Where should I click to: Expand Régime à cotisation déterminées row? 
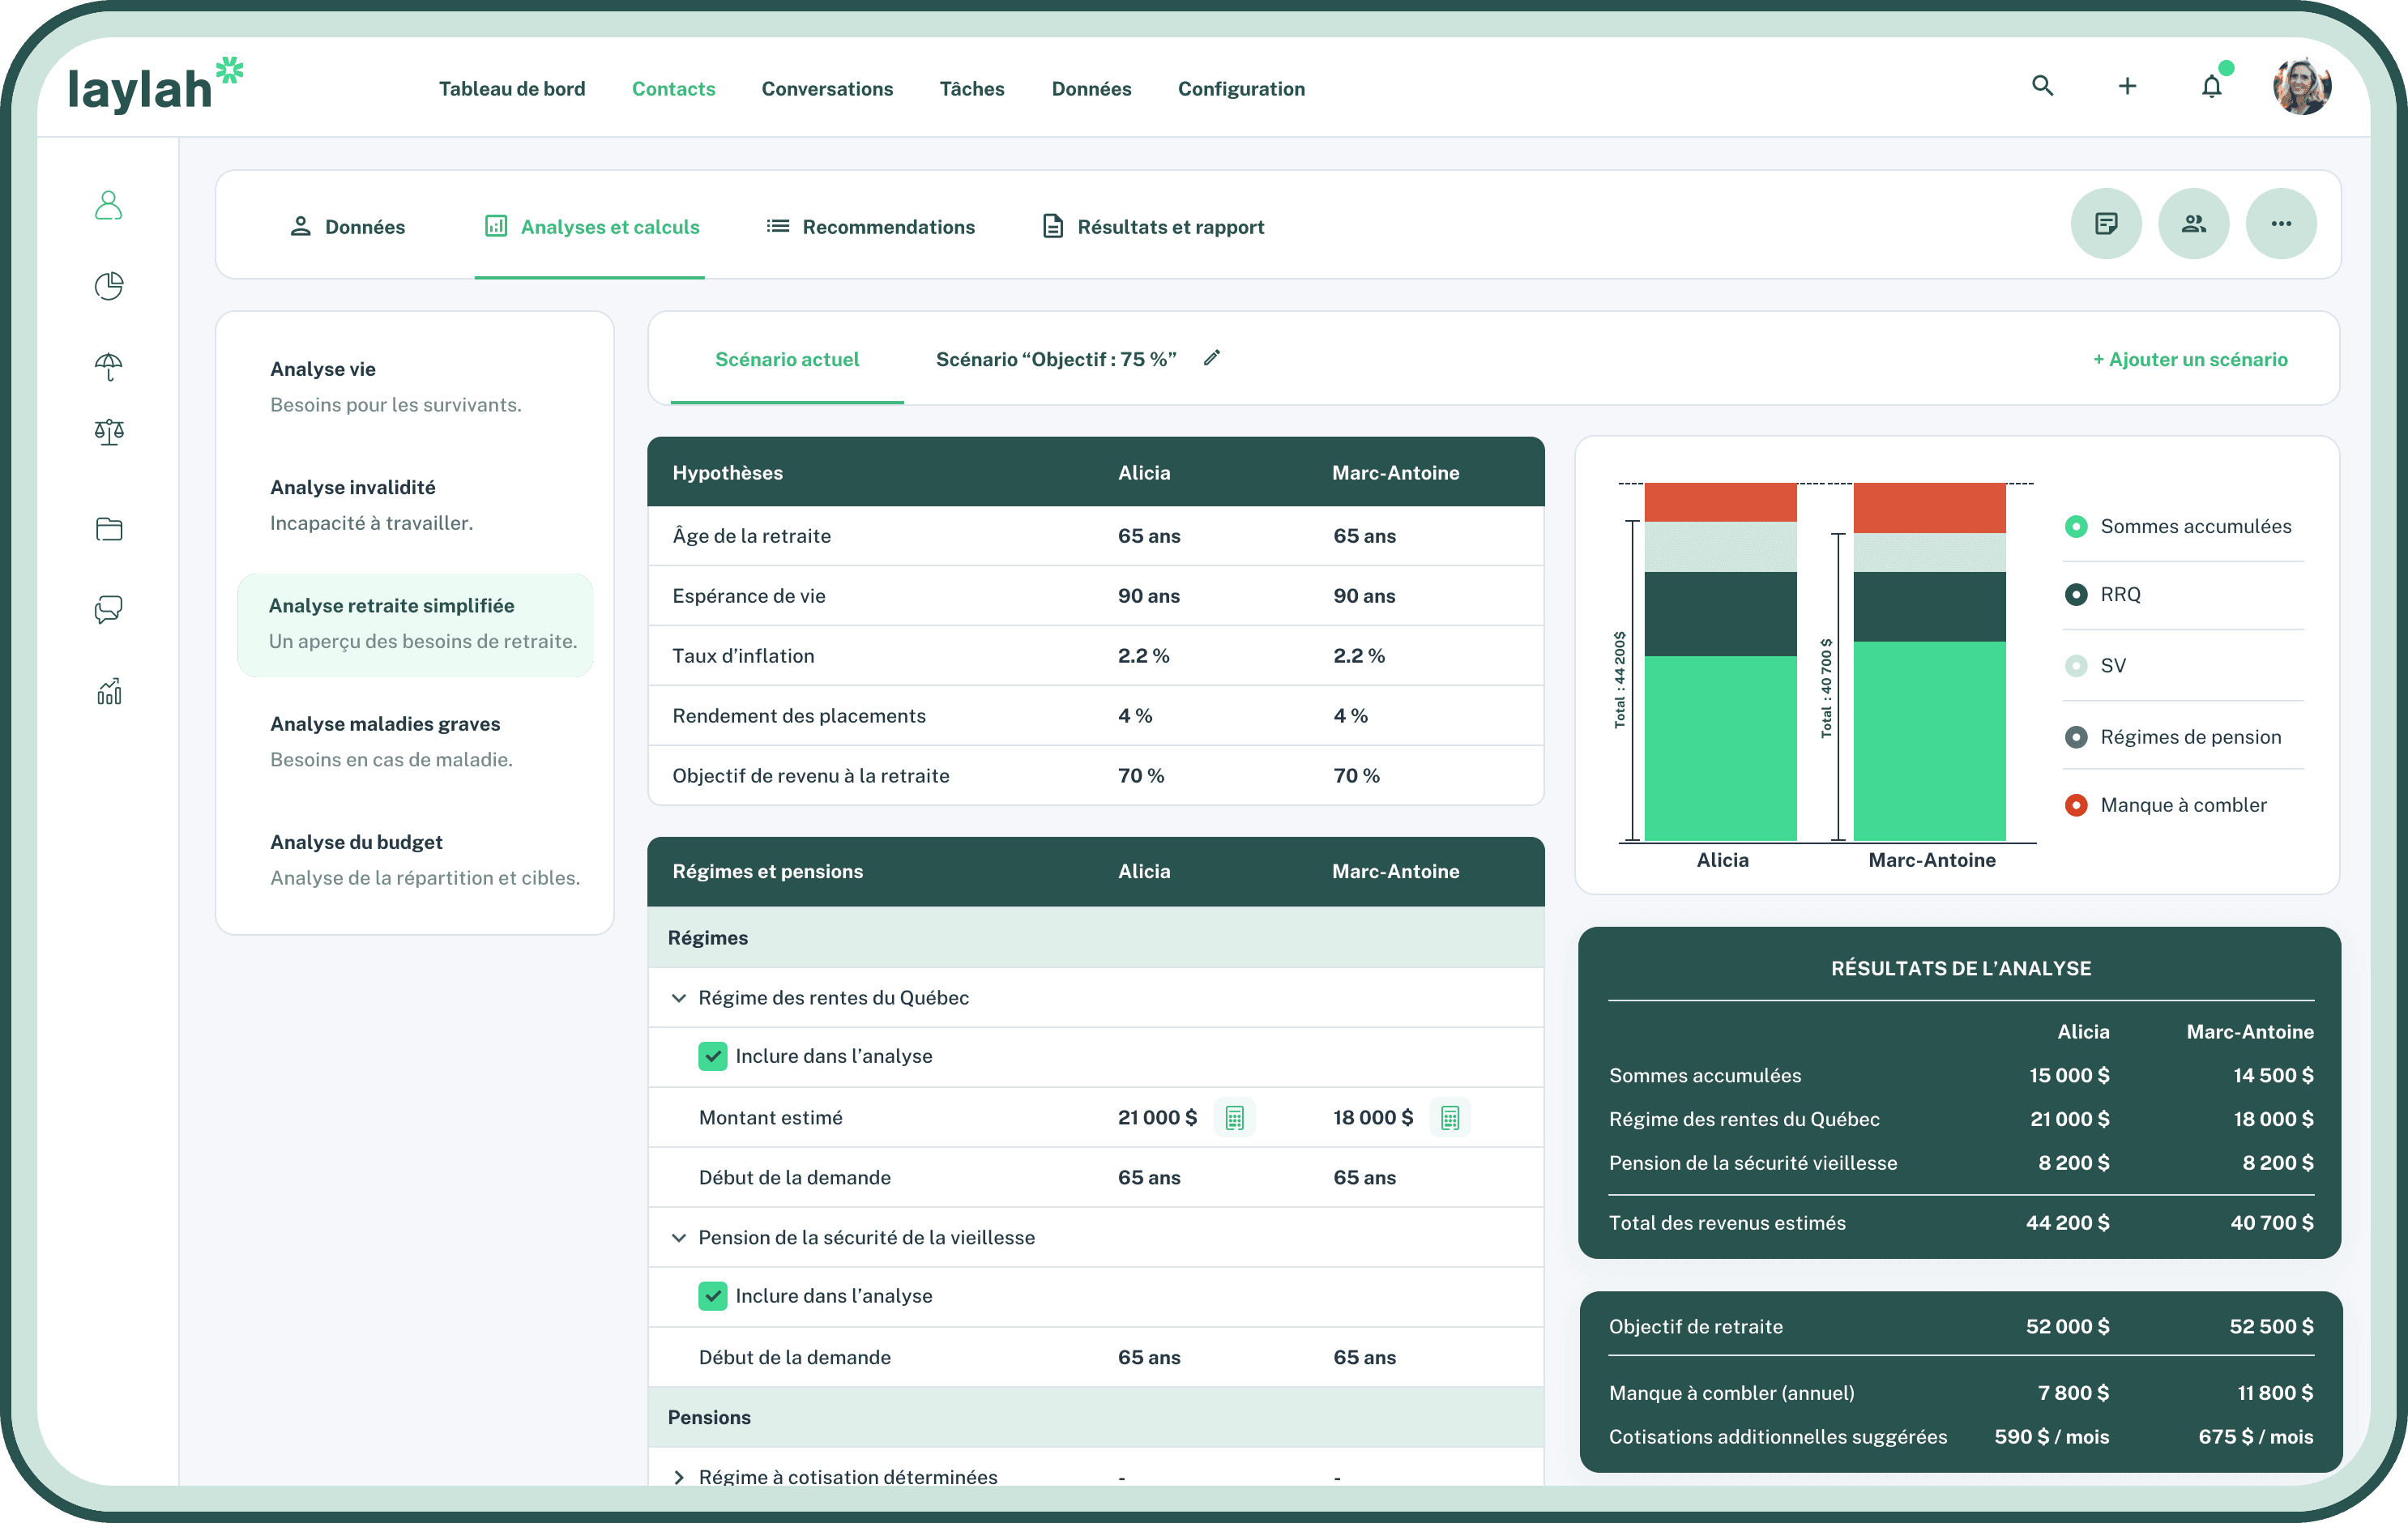[679, 1477]
